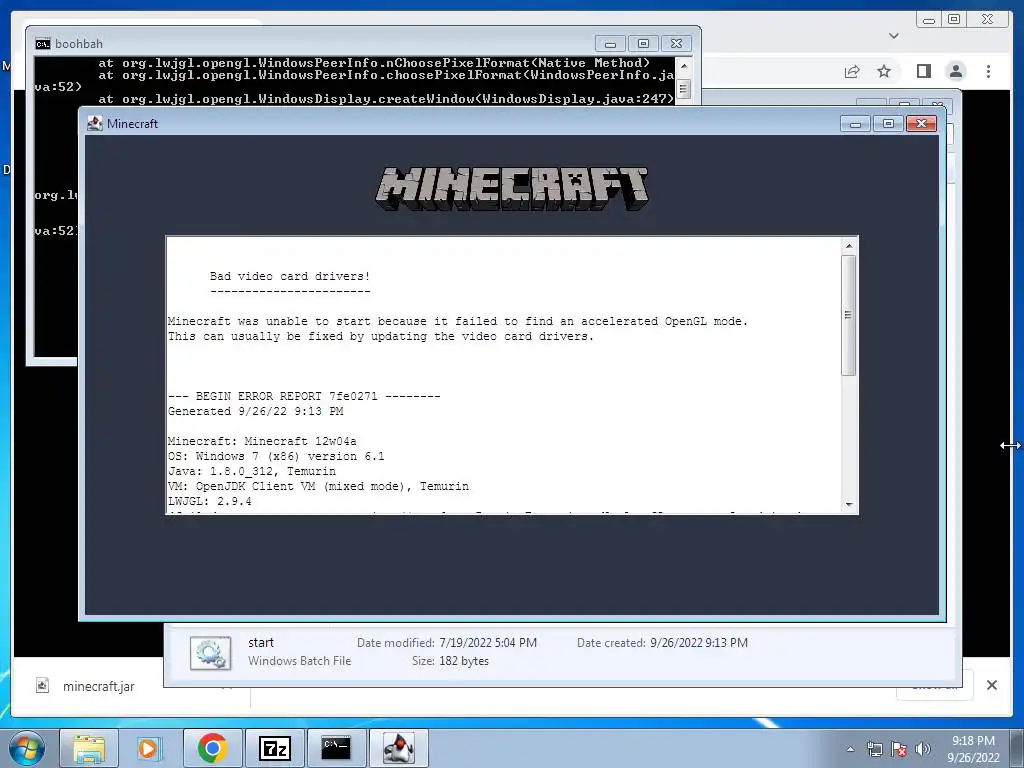This screenshot has height=768, width=1024.
Task: Click the error report scrollbar thumb
Action: (x=849, y=315)
